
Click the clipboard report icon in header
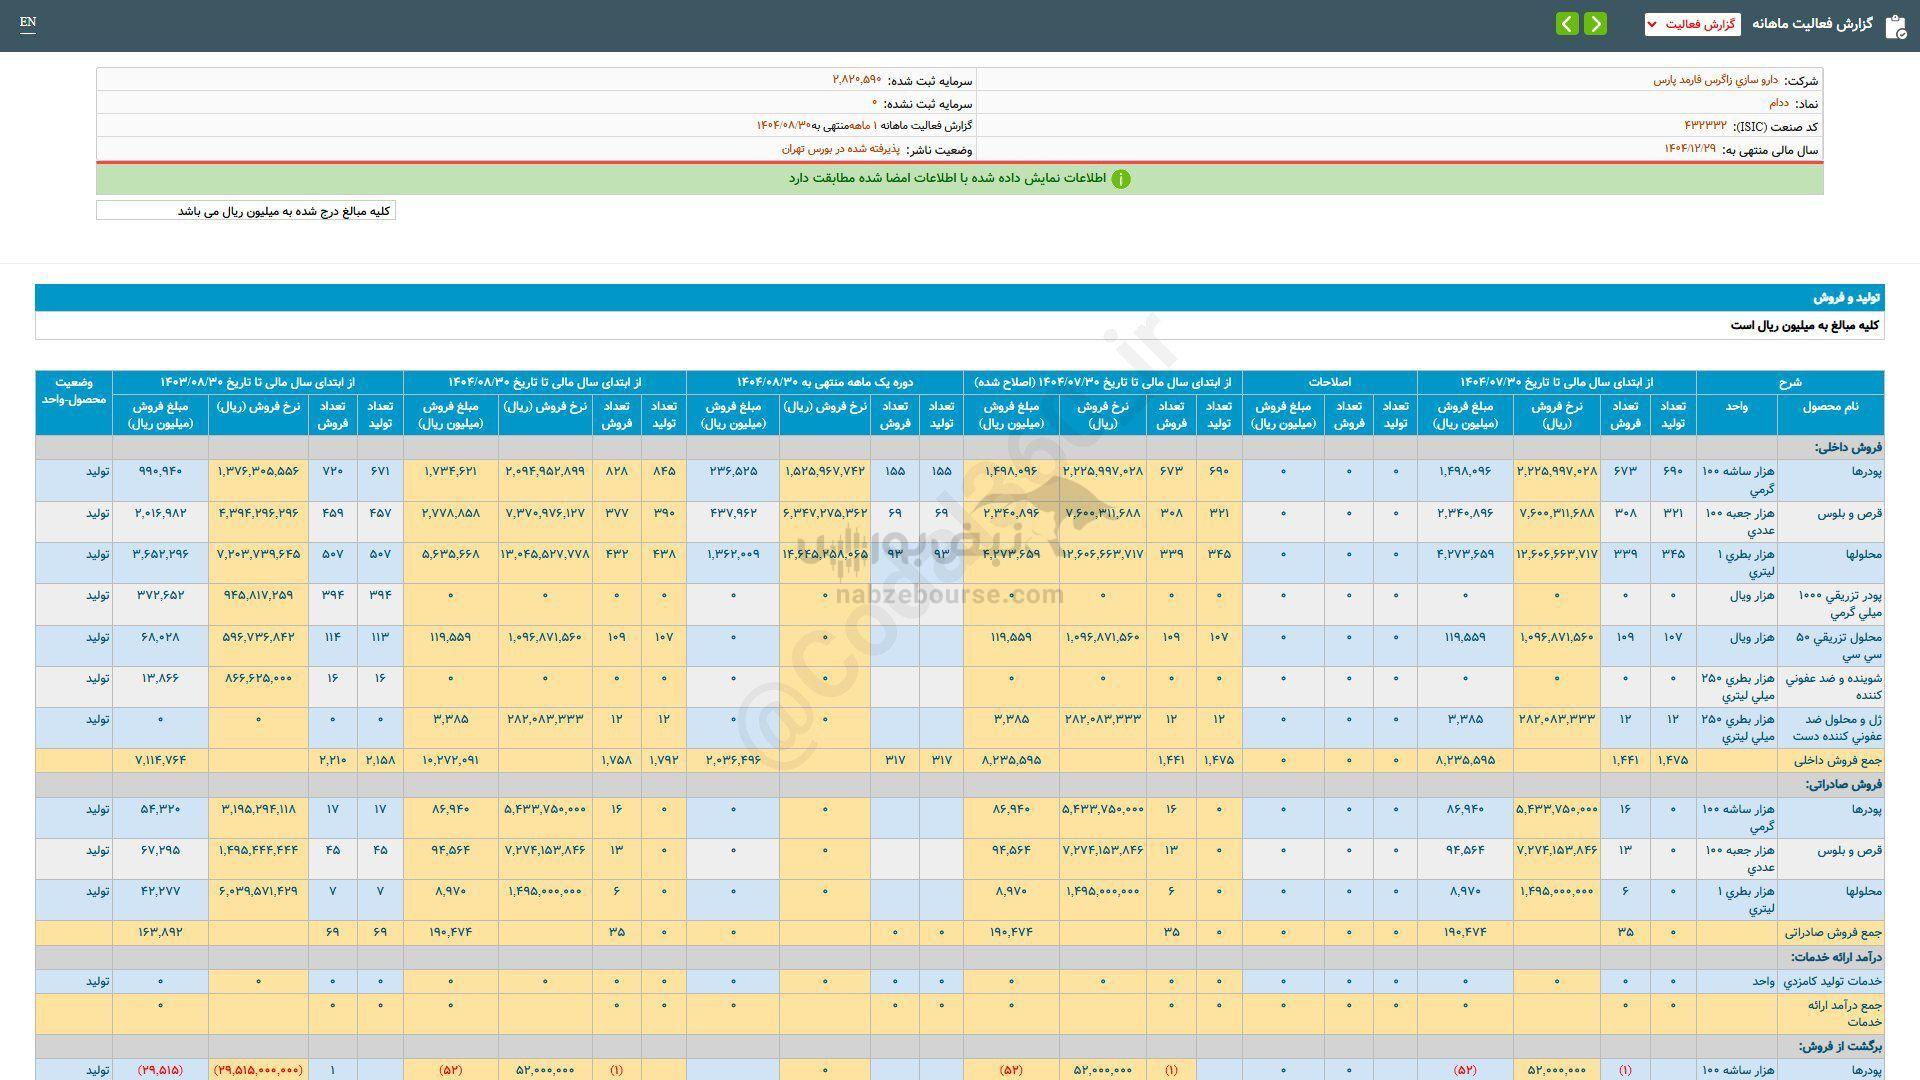[1895, 26]
